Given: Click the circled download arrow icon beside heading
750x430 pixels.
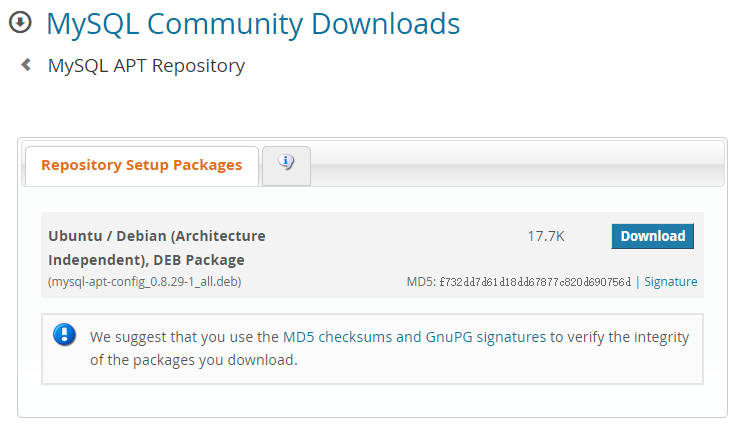Looking at the screenshot, I should point(20,22).
